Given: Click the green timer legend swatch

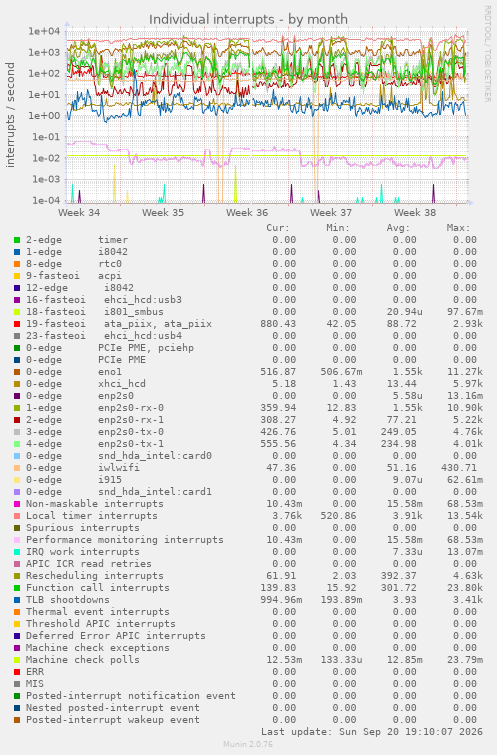Looking at the screenshot, I should coord(17,240).
